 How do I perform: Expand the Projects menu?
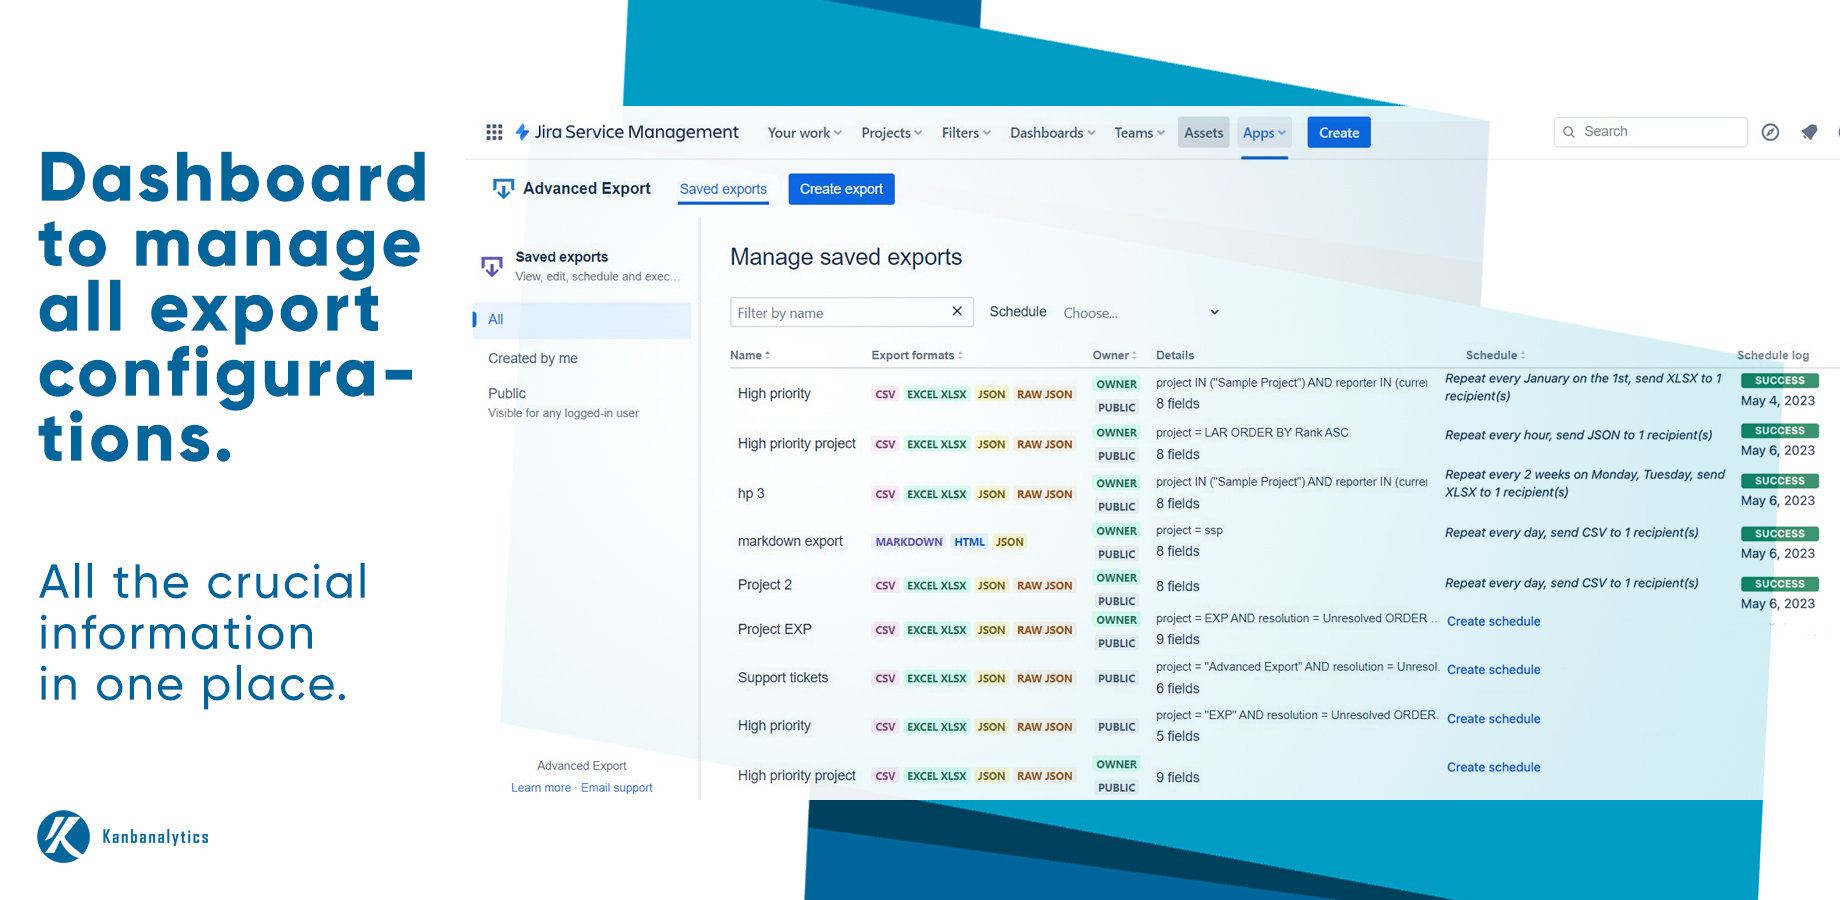(x=892, y=133)
